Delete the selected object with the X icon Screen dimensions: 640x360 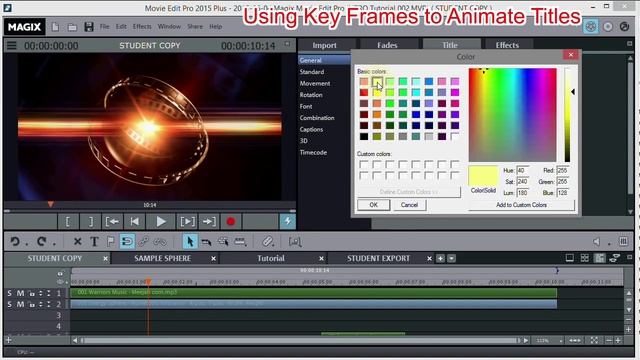click(x=77, y=242)
